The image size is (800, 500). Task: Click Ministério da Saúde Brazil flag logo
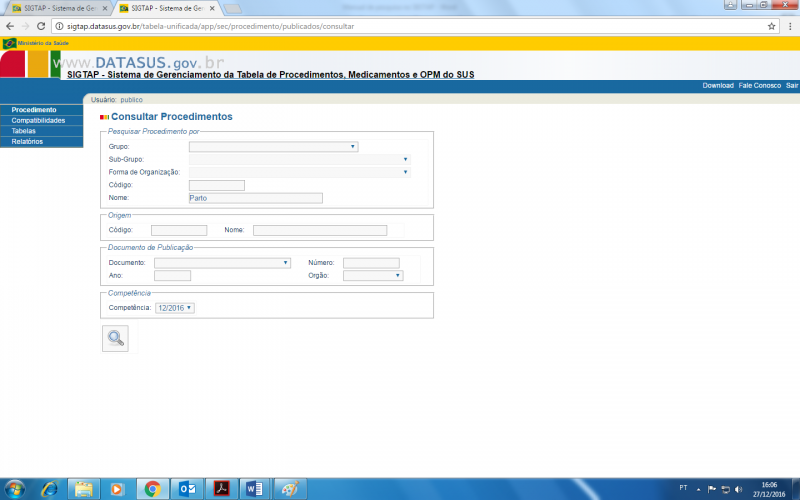tap(9, 43)
